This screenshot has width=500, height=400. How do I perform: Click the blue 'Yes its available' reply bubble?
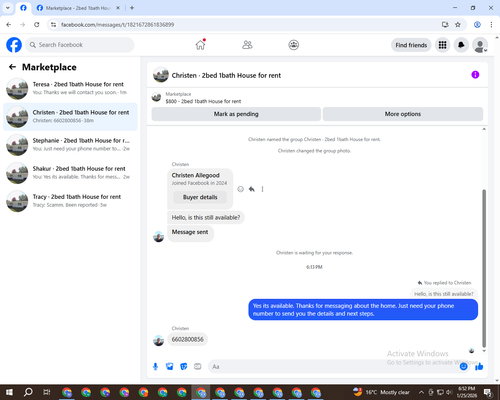[363, 310]
